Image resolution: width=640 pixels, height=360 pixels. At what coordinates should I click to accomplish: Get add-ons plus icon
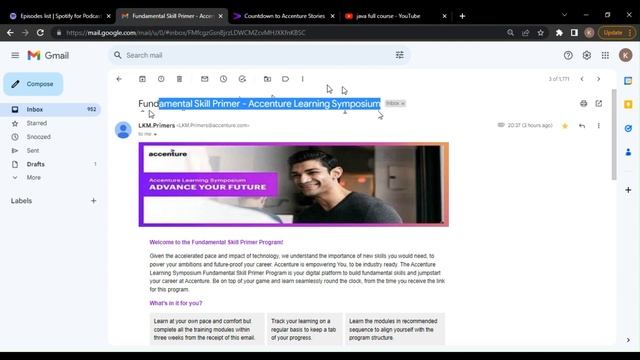[x=628, y=190]
